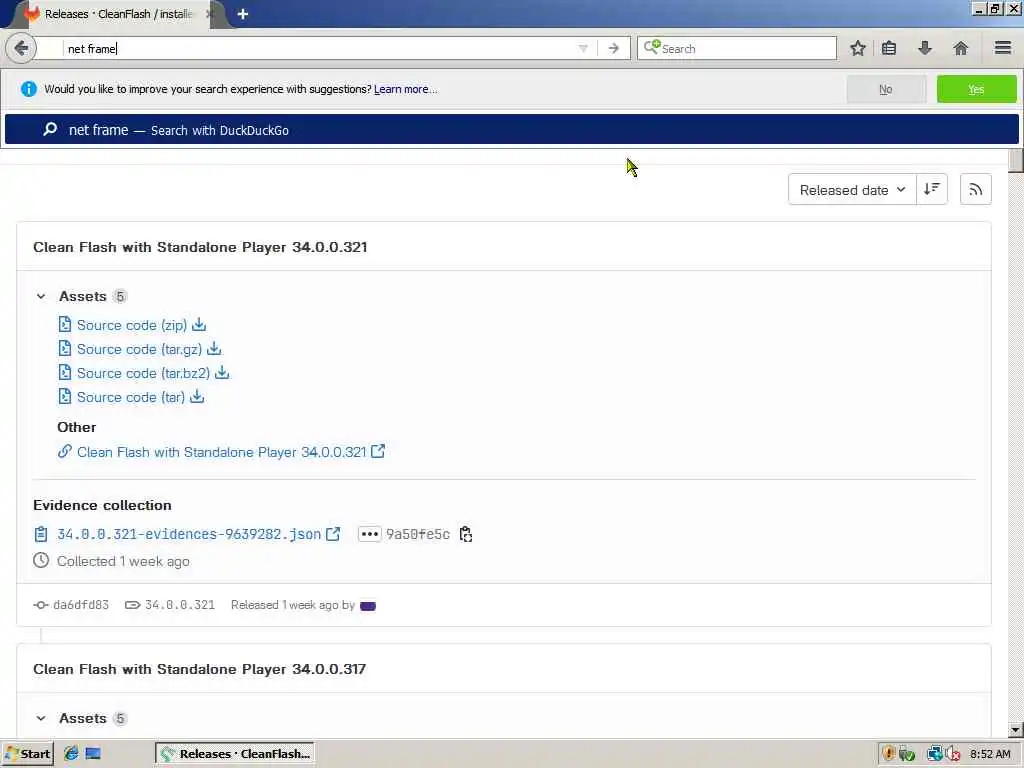1024x768 pixels.
Task: Bookmark this page with the star icon
Action: point(858,48)
